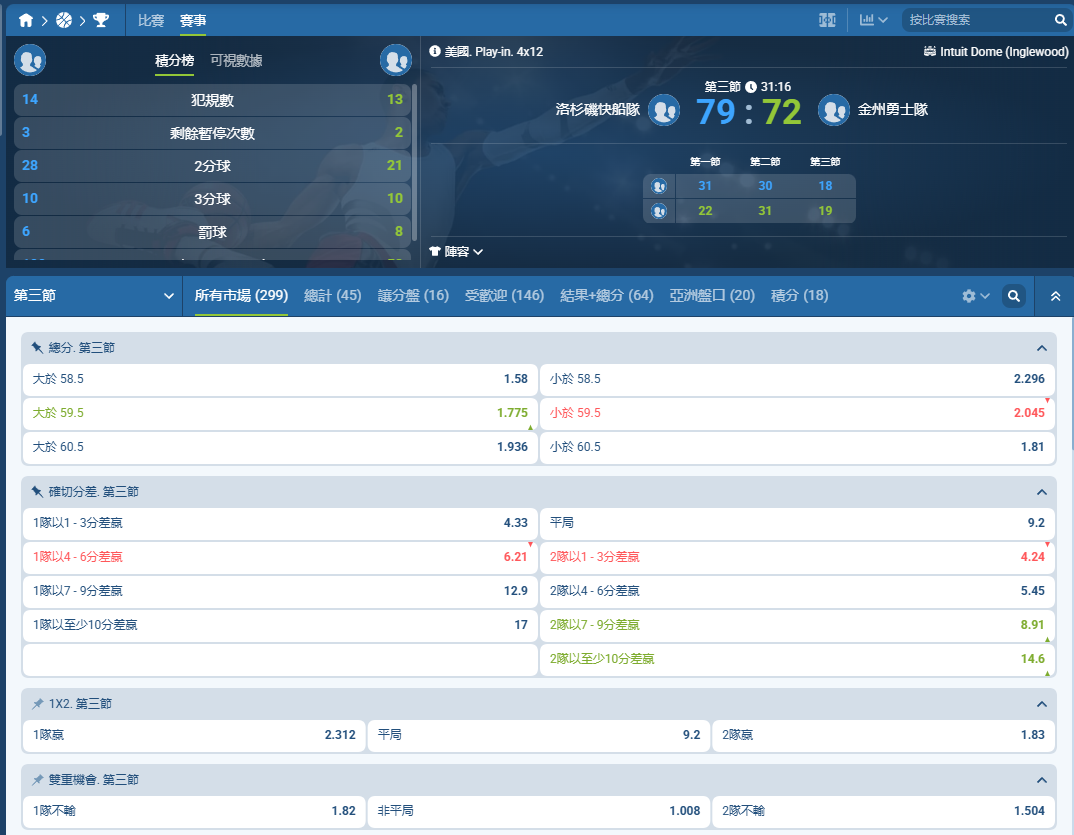Toggle the pin on 1X2. 第三節 market

click(38, 704)
